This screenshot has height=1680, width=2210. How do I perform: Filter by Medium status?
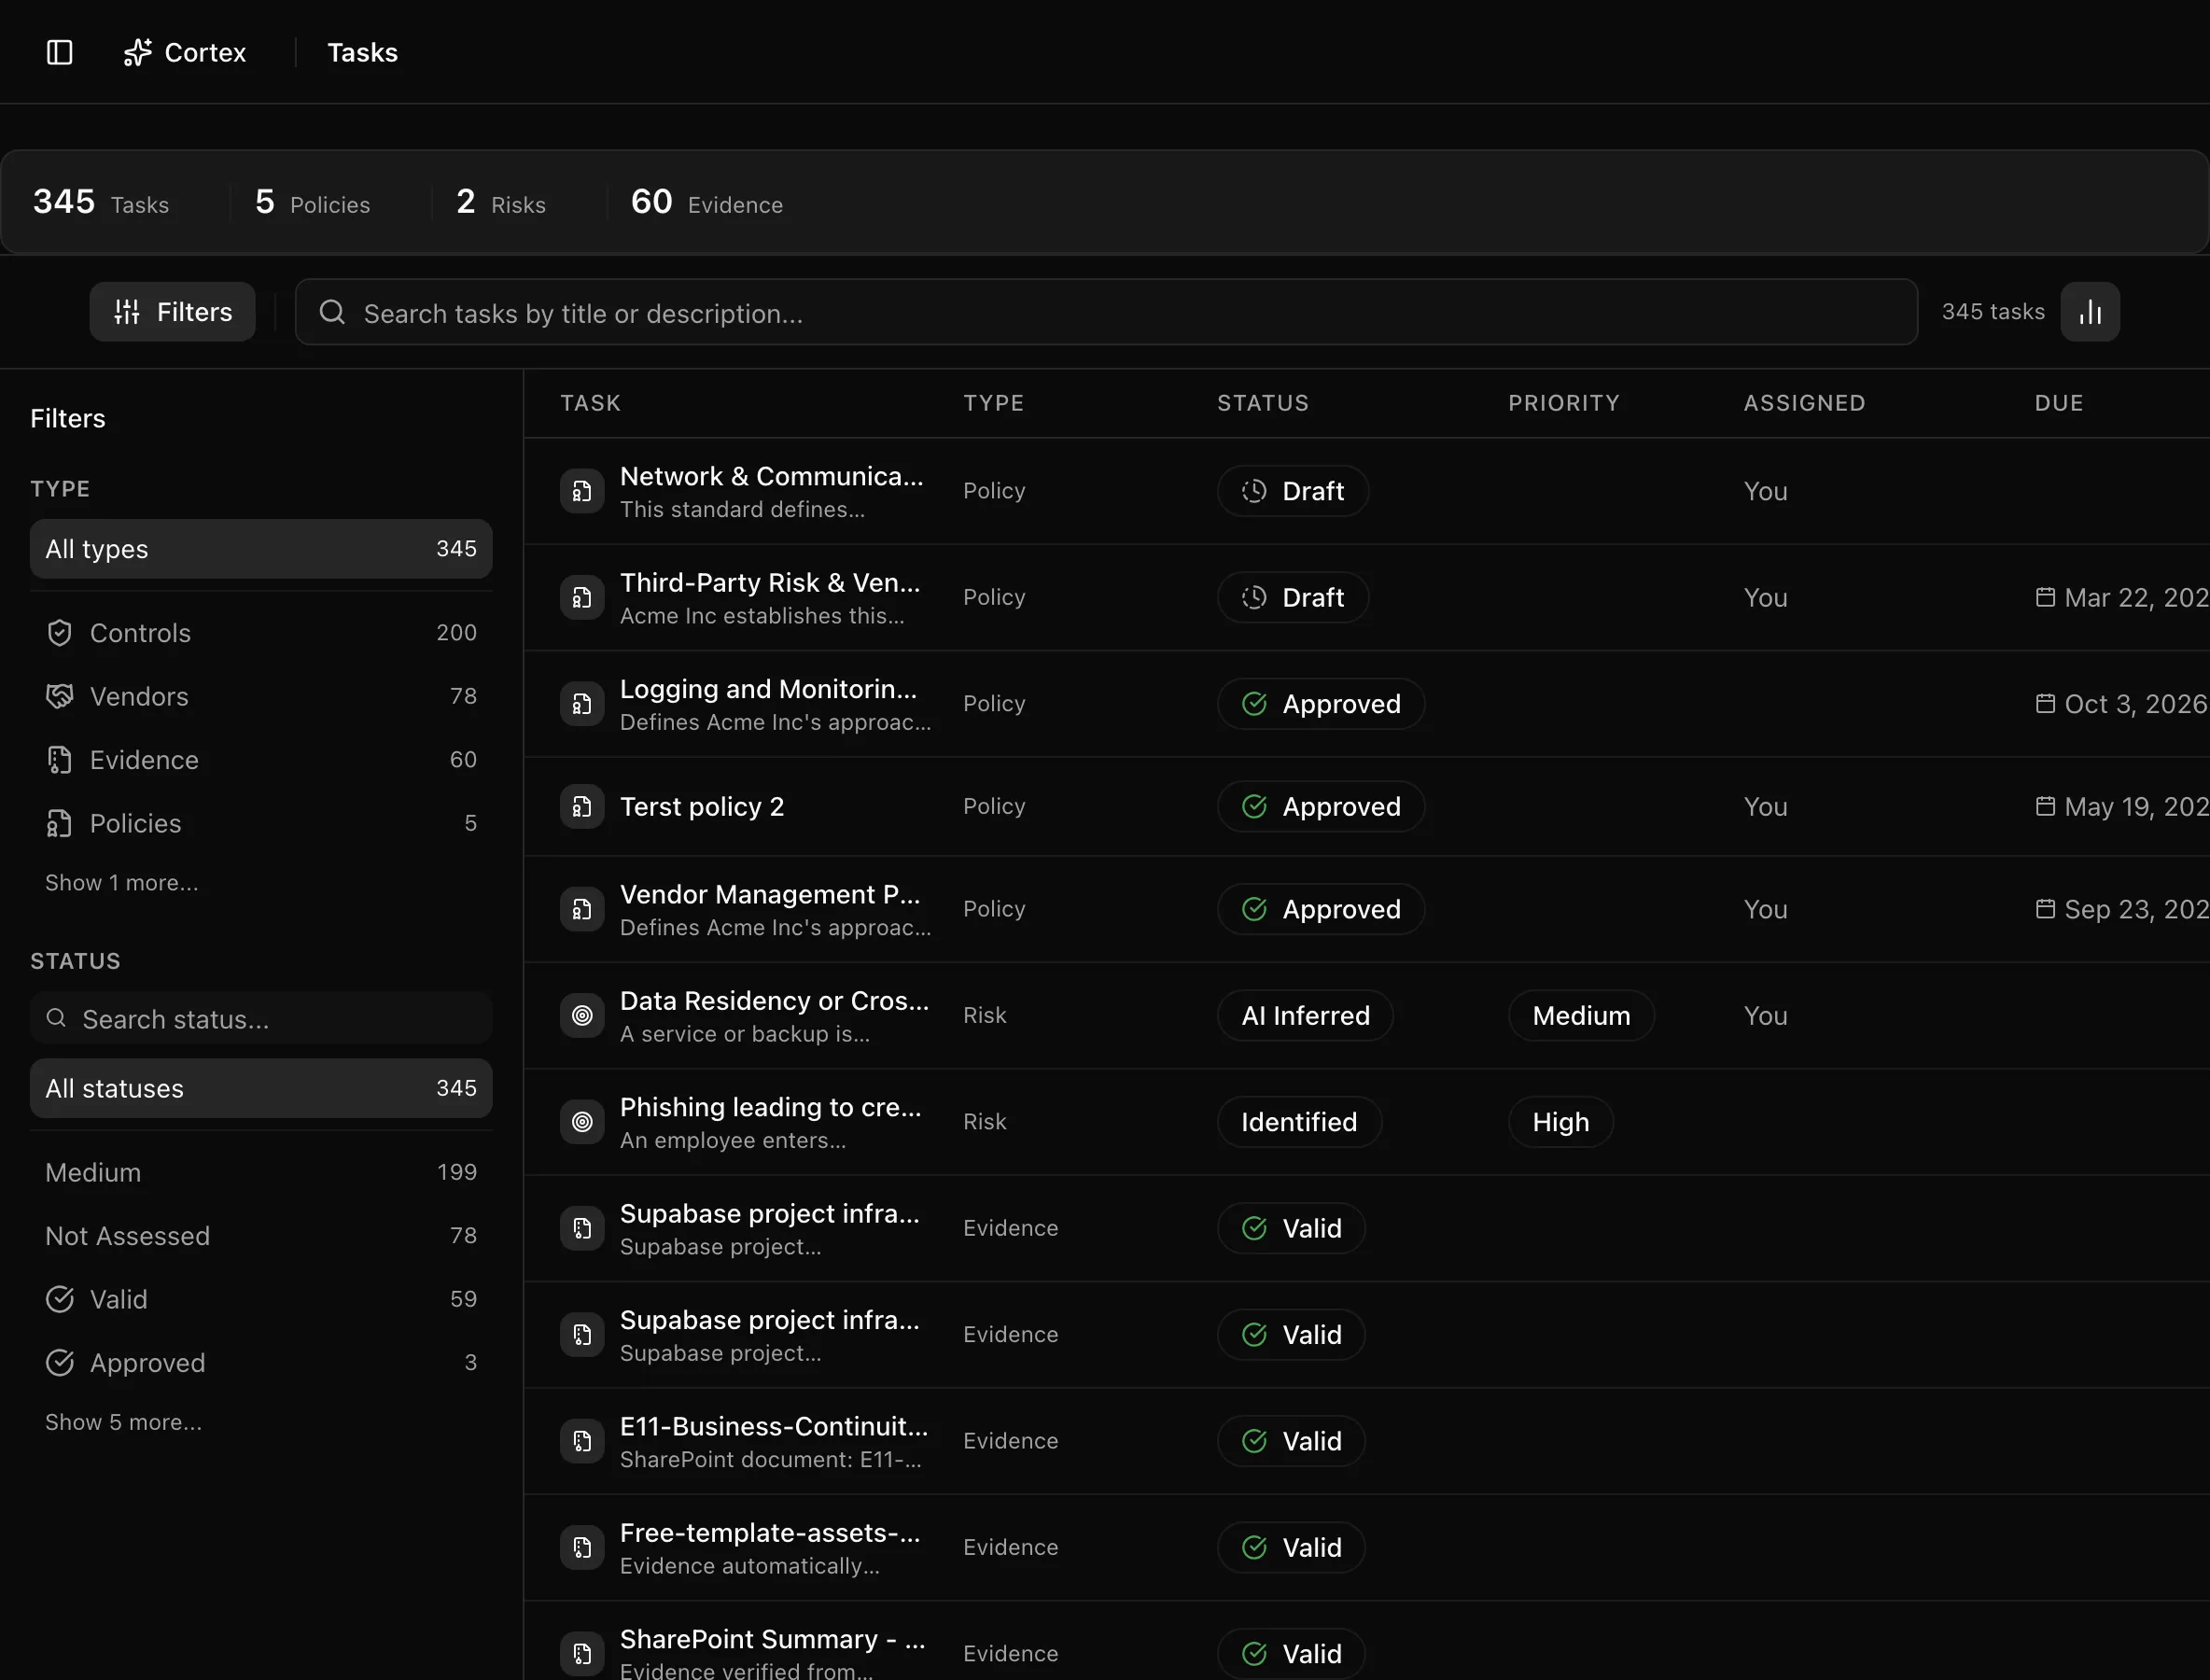[261, 1172]
